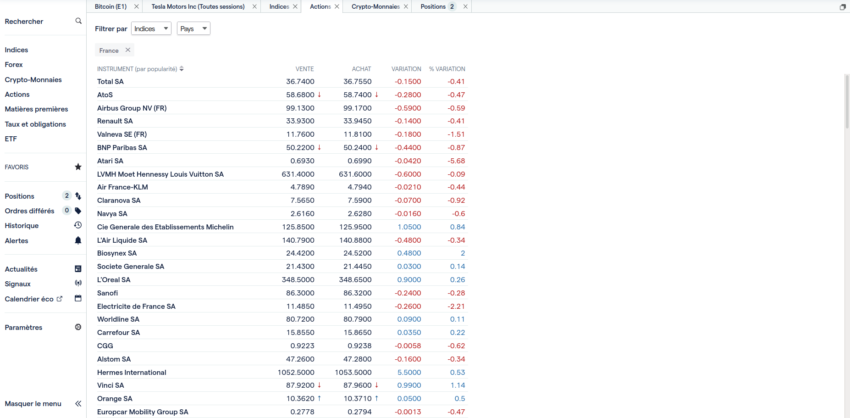Screen dimensions: 850x418
Task: Click the Historique clock icon
Action: [x=78, y=226]
